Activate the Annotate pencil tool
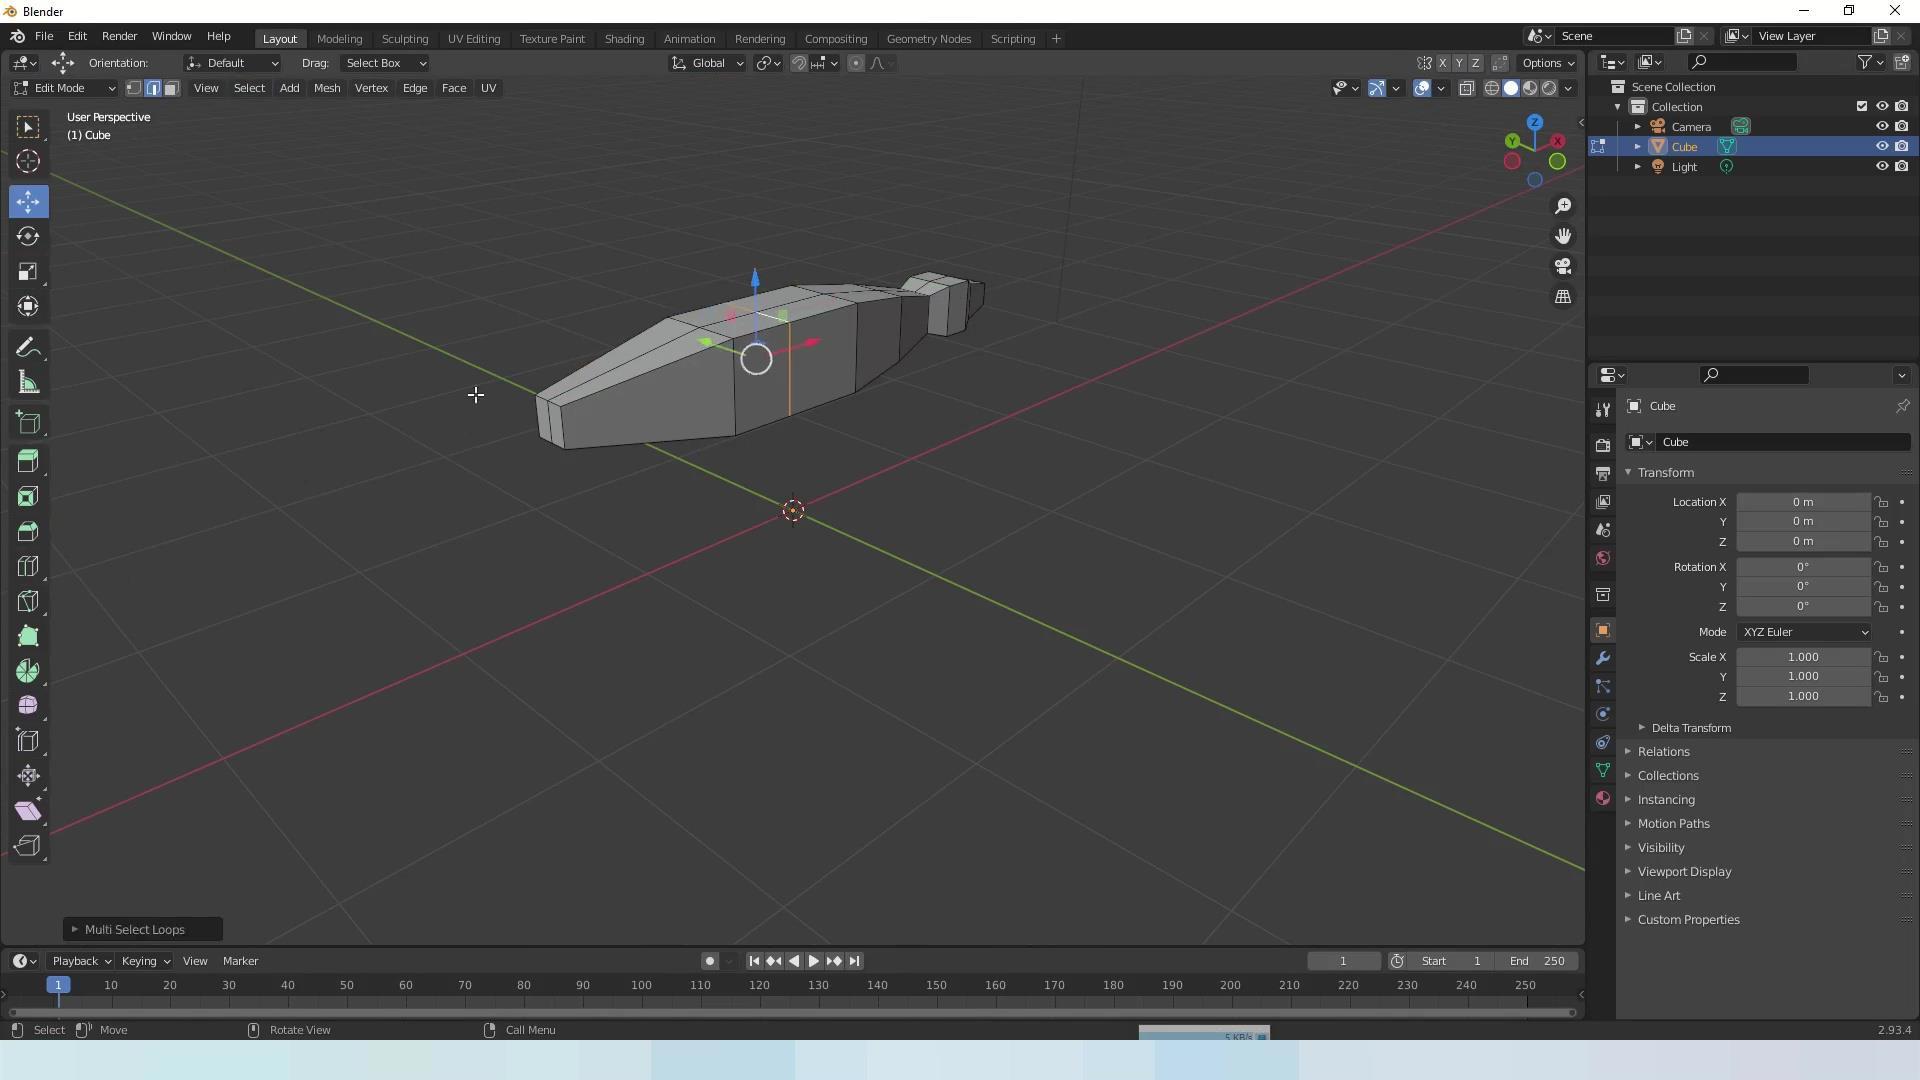 (x=28, y=348)
